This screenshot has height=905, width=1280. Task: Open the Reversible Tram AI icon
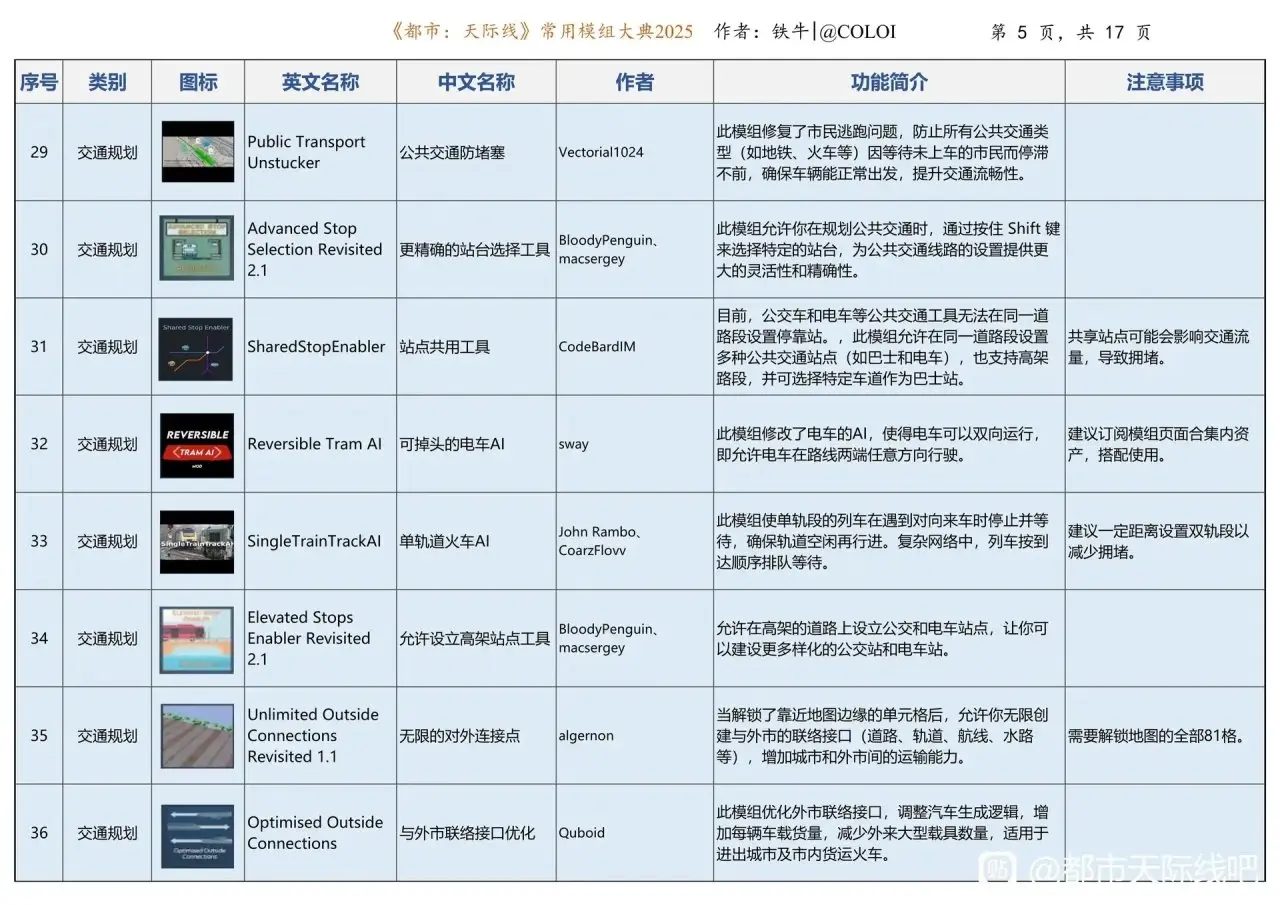pos(197,444)
